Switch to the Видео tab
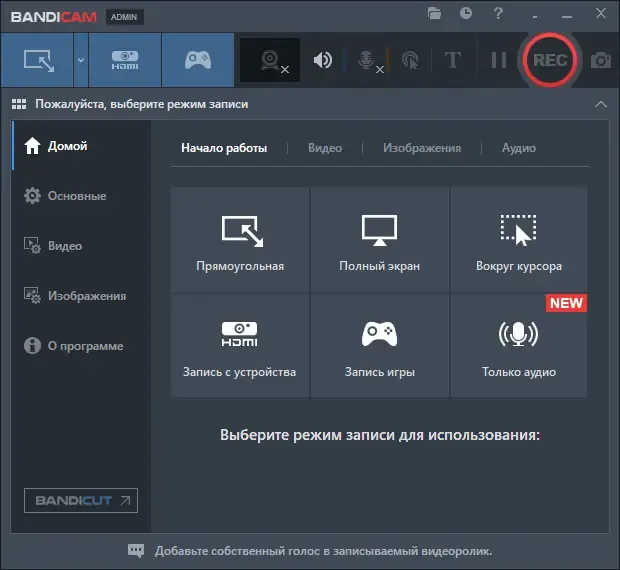620x570 pixels. (x=325, y=148)
